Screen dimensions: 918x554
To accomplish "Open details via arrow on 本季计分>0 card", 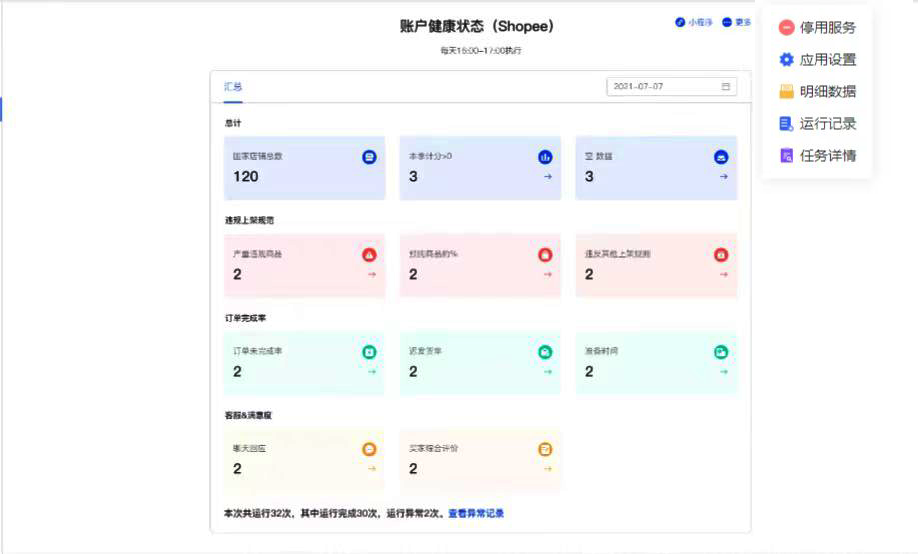I will tap(547, 176).
